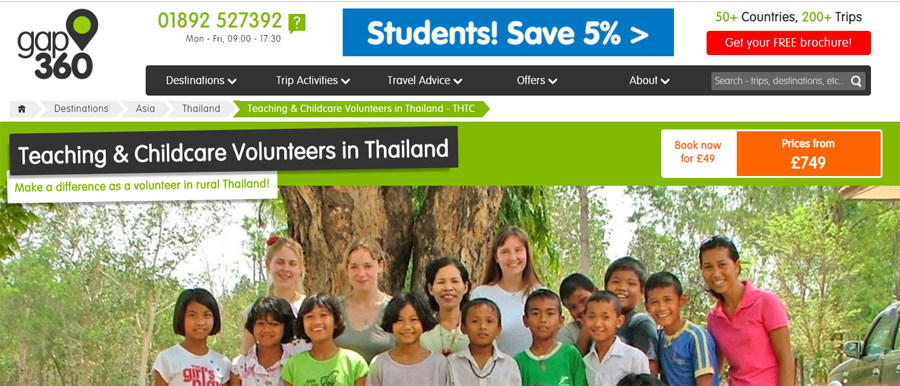Screen dimensions: 900x386
Task: Go to the home breadcrumb icon
Action: click(x=22, y=109)
